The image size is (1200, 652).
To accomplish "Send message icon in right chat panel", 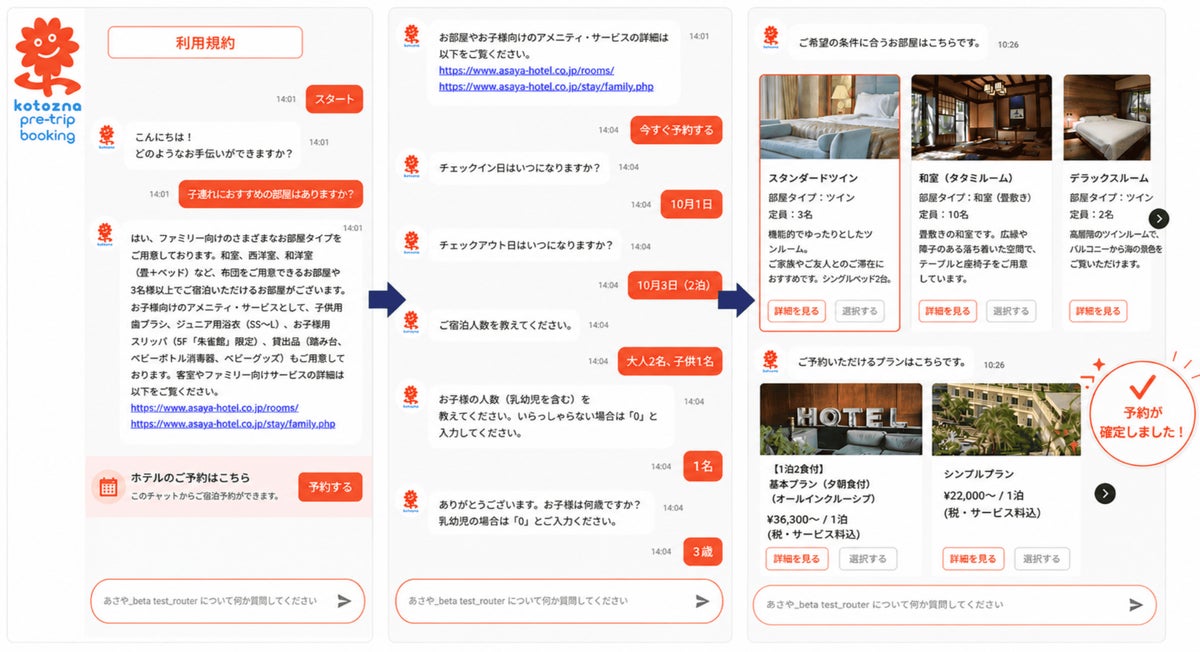I will (x=1136, y=605).
